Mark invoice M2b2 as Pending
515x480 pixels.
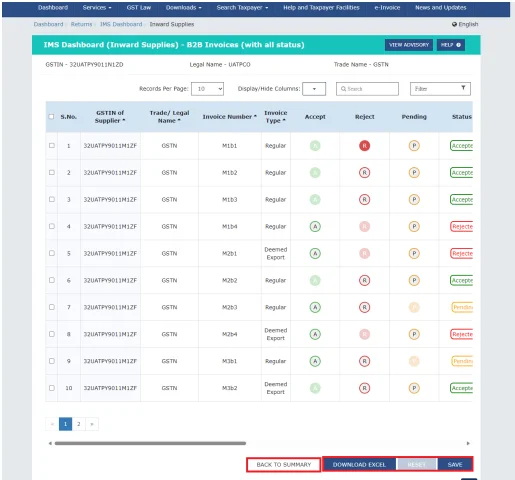[x=414, y=281]
